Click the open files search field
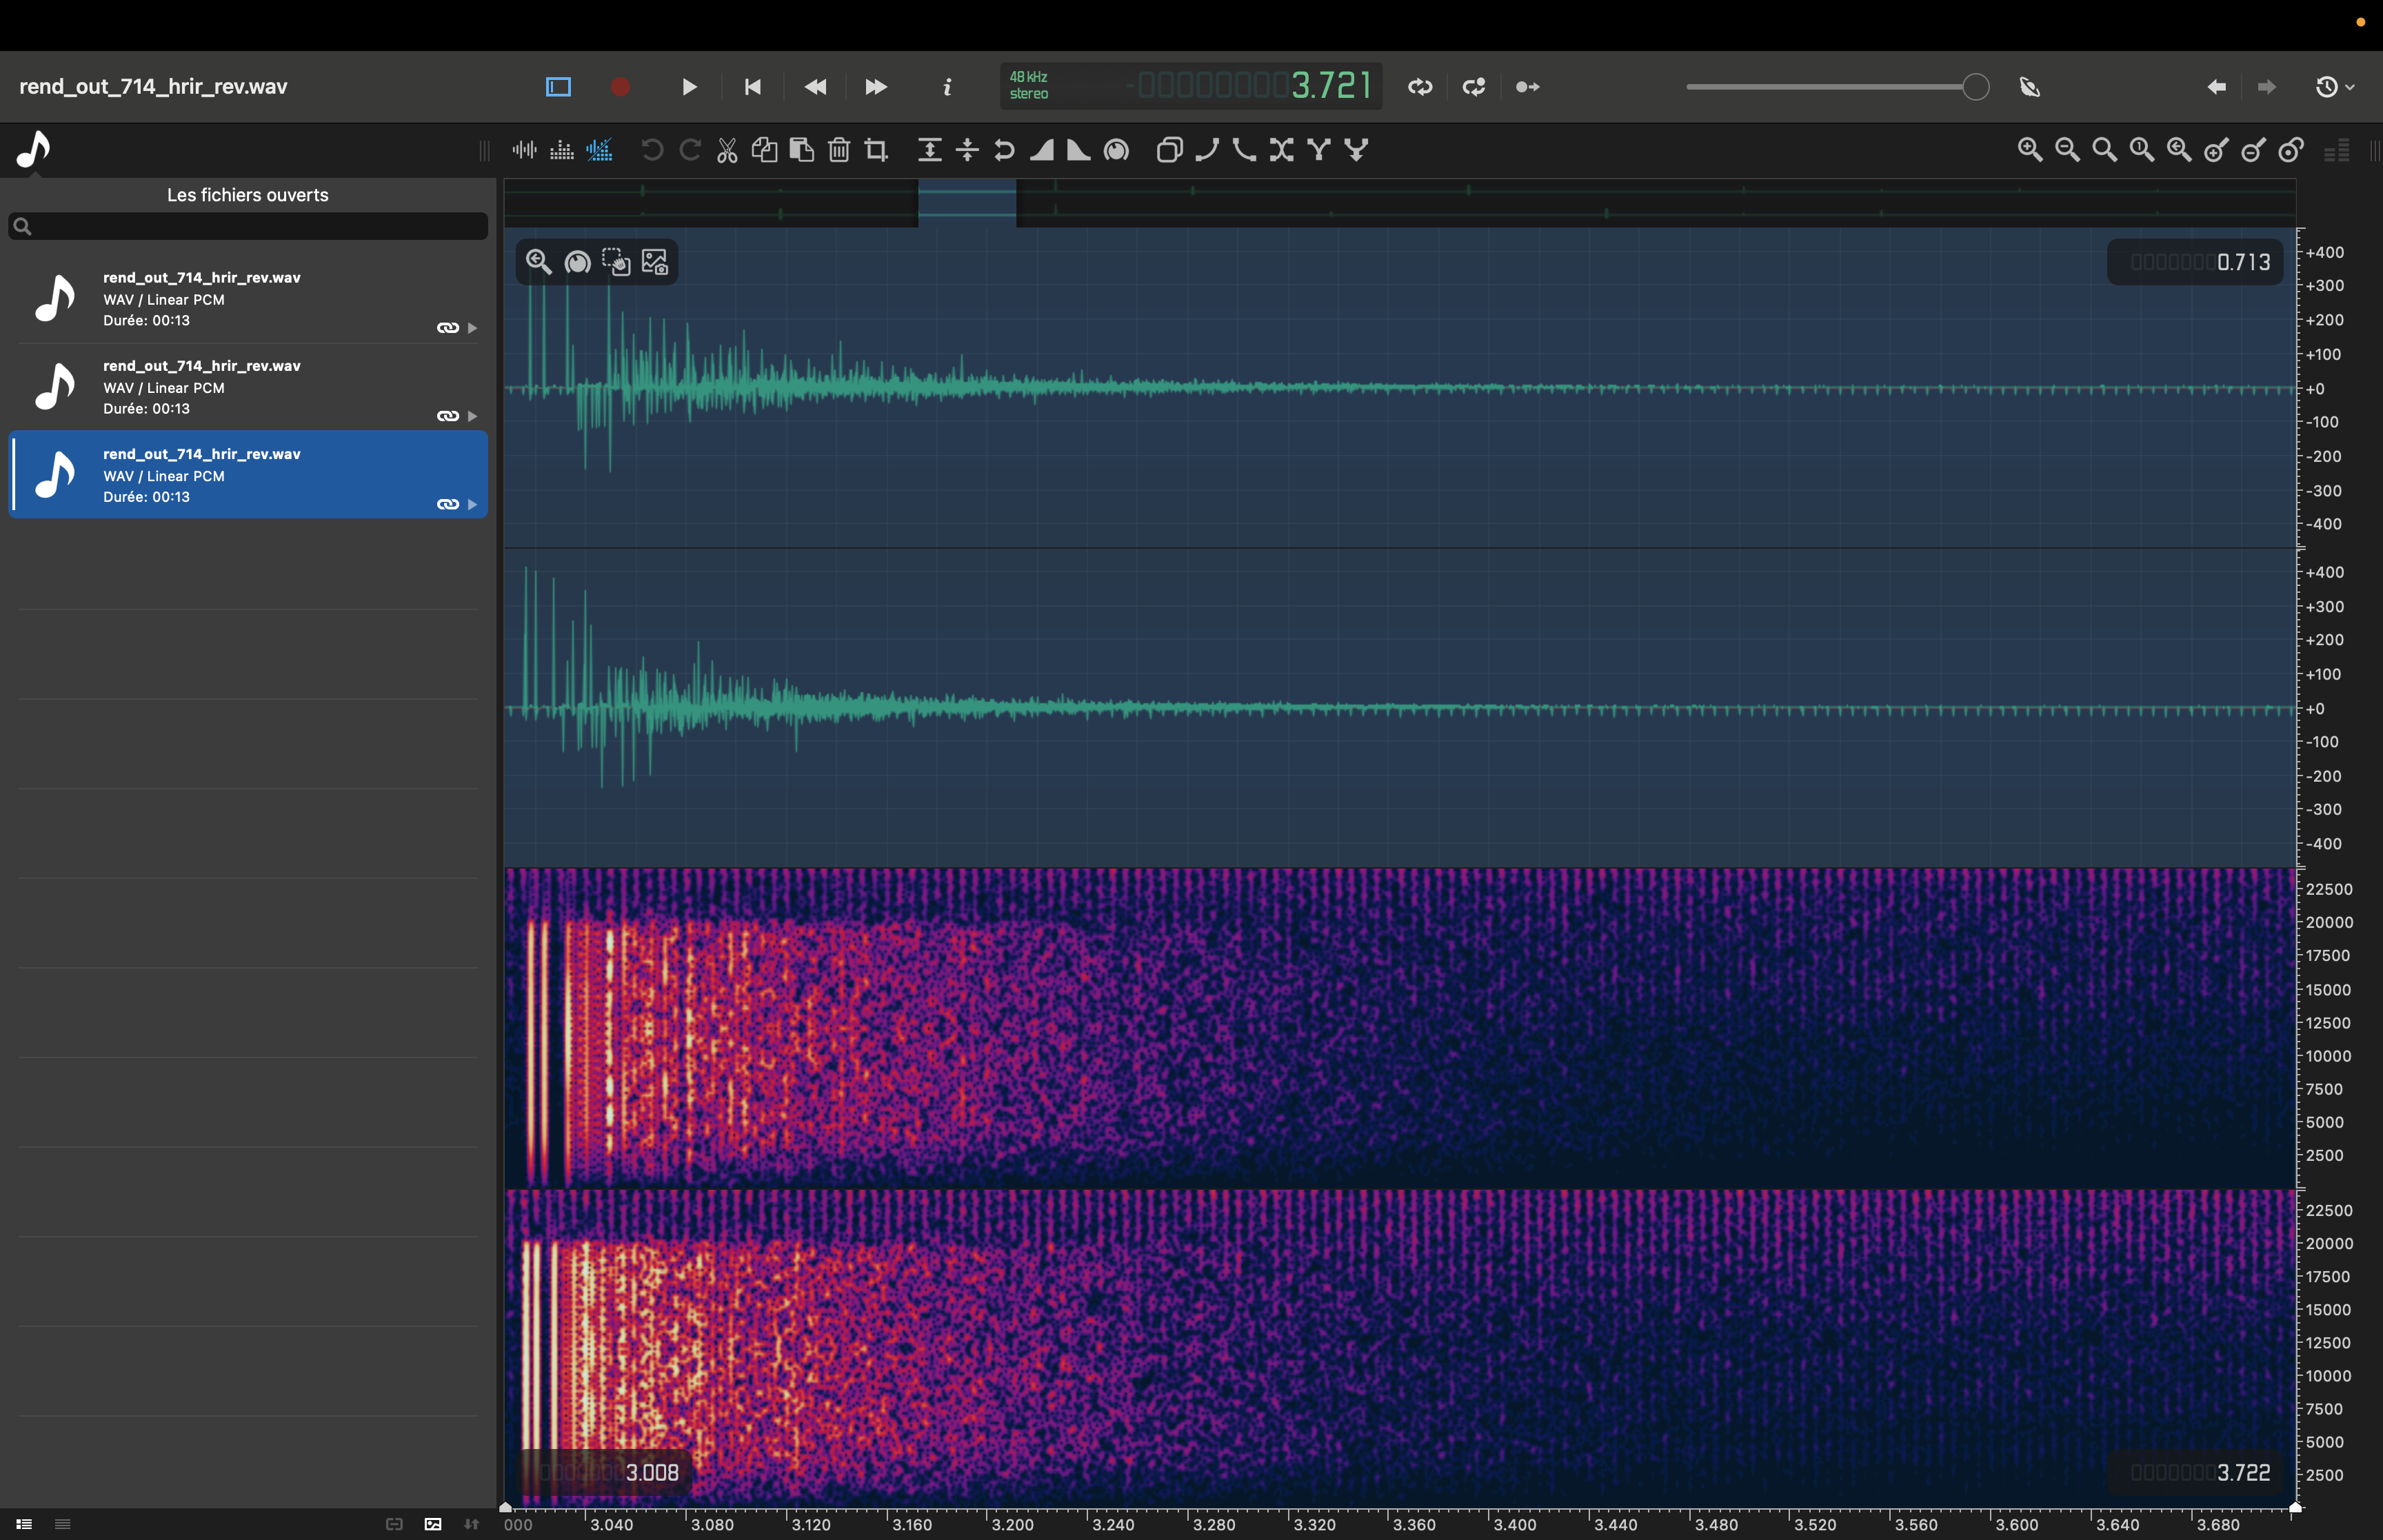Viewport: 2383px width, 1540px height. [x=247, y=226]
